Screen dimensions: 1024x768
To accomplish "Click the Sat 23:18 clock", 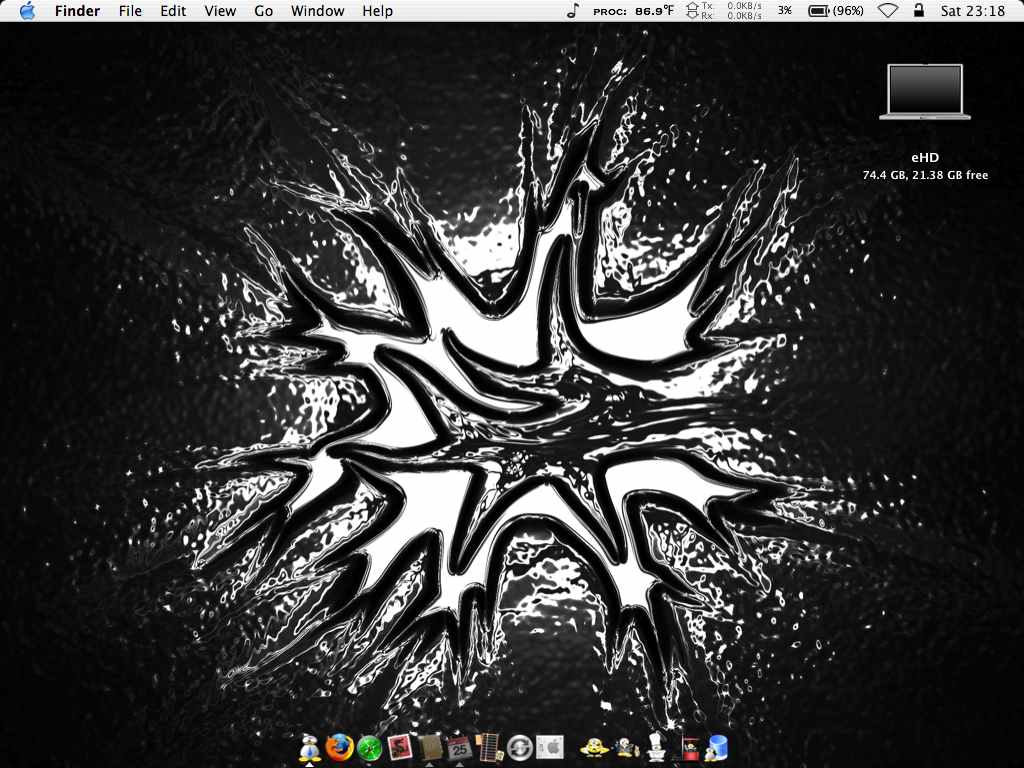I will point(972,11).
